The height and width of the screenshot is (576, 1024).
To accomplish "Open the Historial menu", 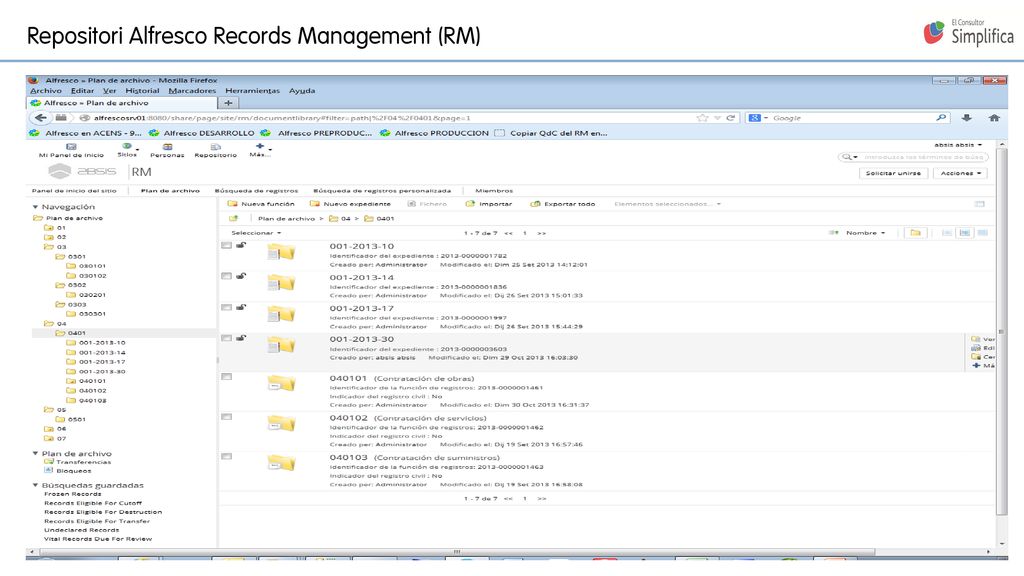I will [x=142, y=91].
